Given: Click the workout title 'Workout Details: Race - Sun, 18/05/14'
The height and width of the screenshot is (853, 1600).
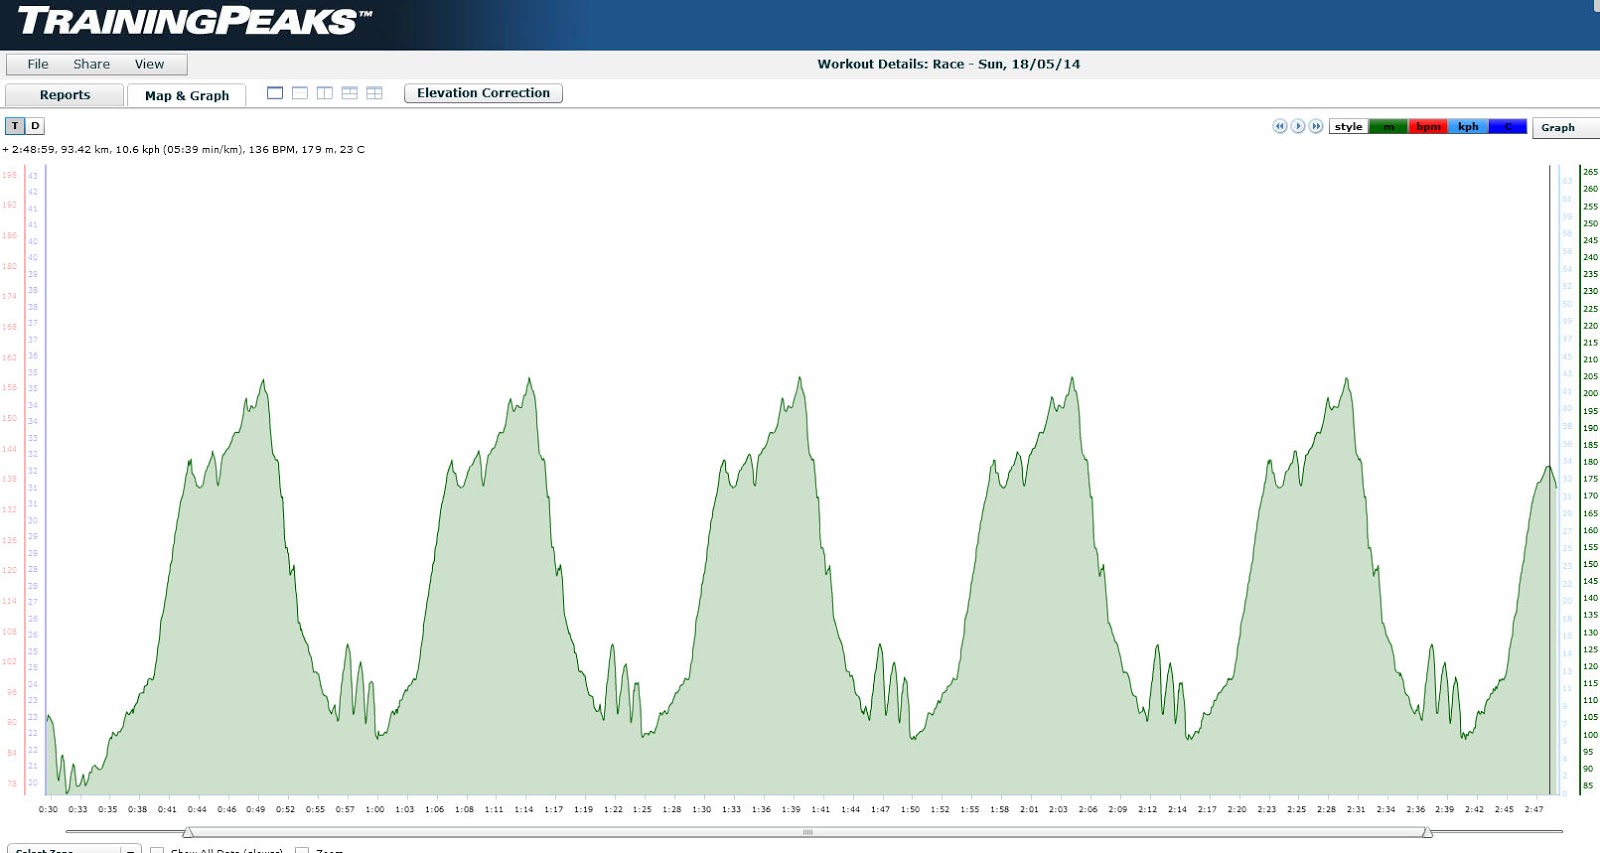Looking at the screenshot, I should pyautogui.click(x=949, y=64).
